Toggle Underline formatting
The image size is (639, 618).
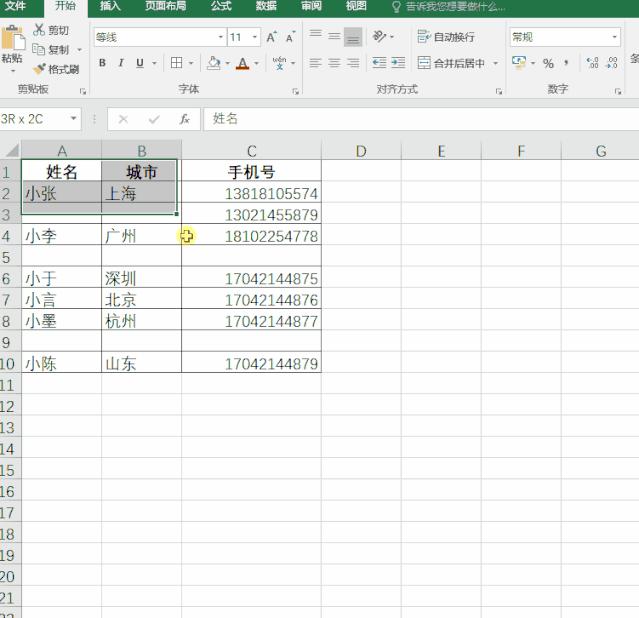click(x=140, y=63)
